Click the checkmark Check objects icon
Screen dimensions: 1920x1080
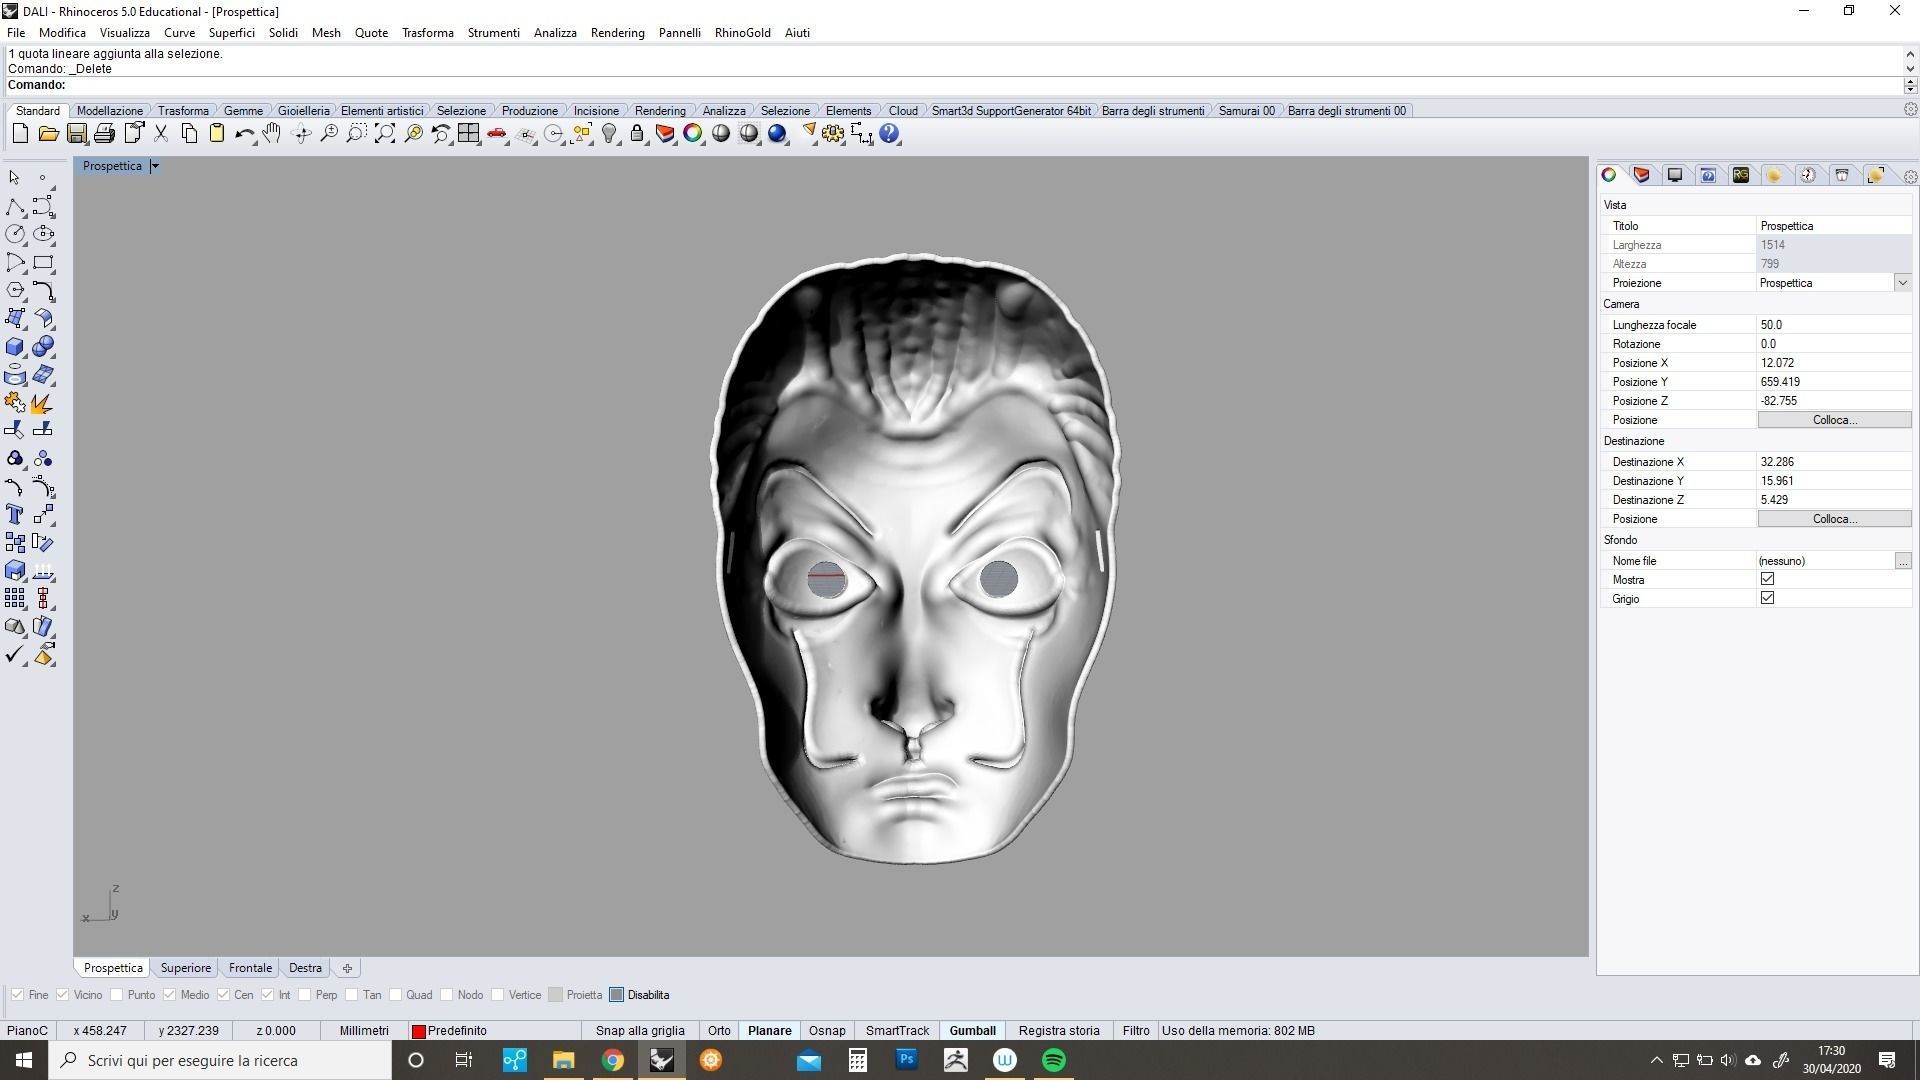click(x=15, y=655)
